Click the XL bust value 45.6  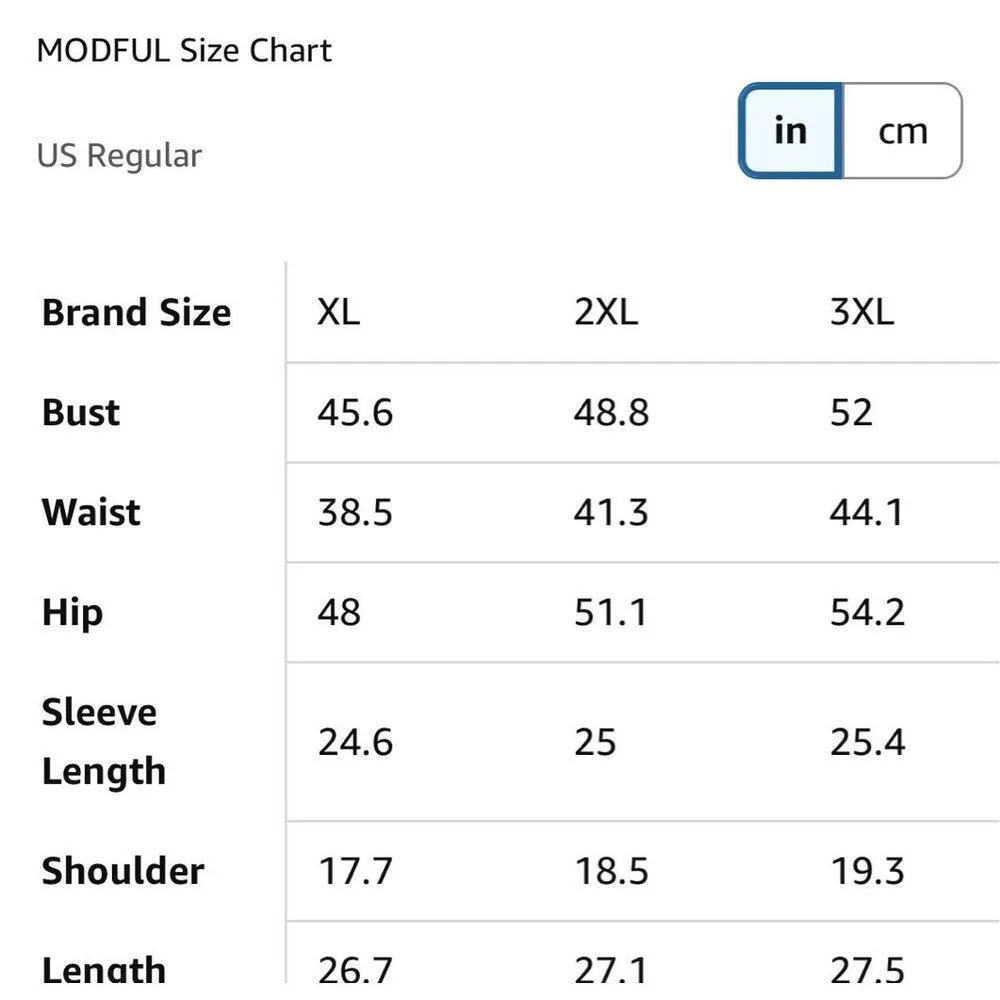tap(355, 413)
